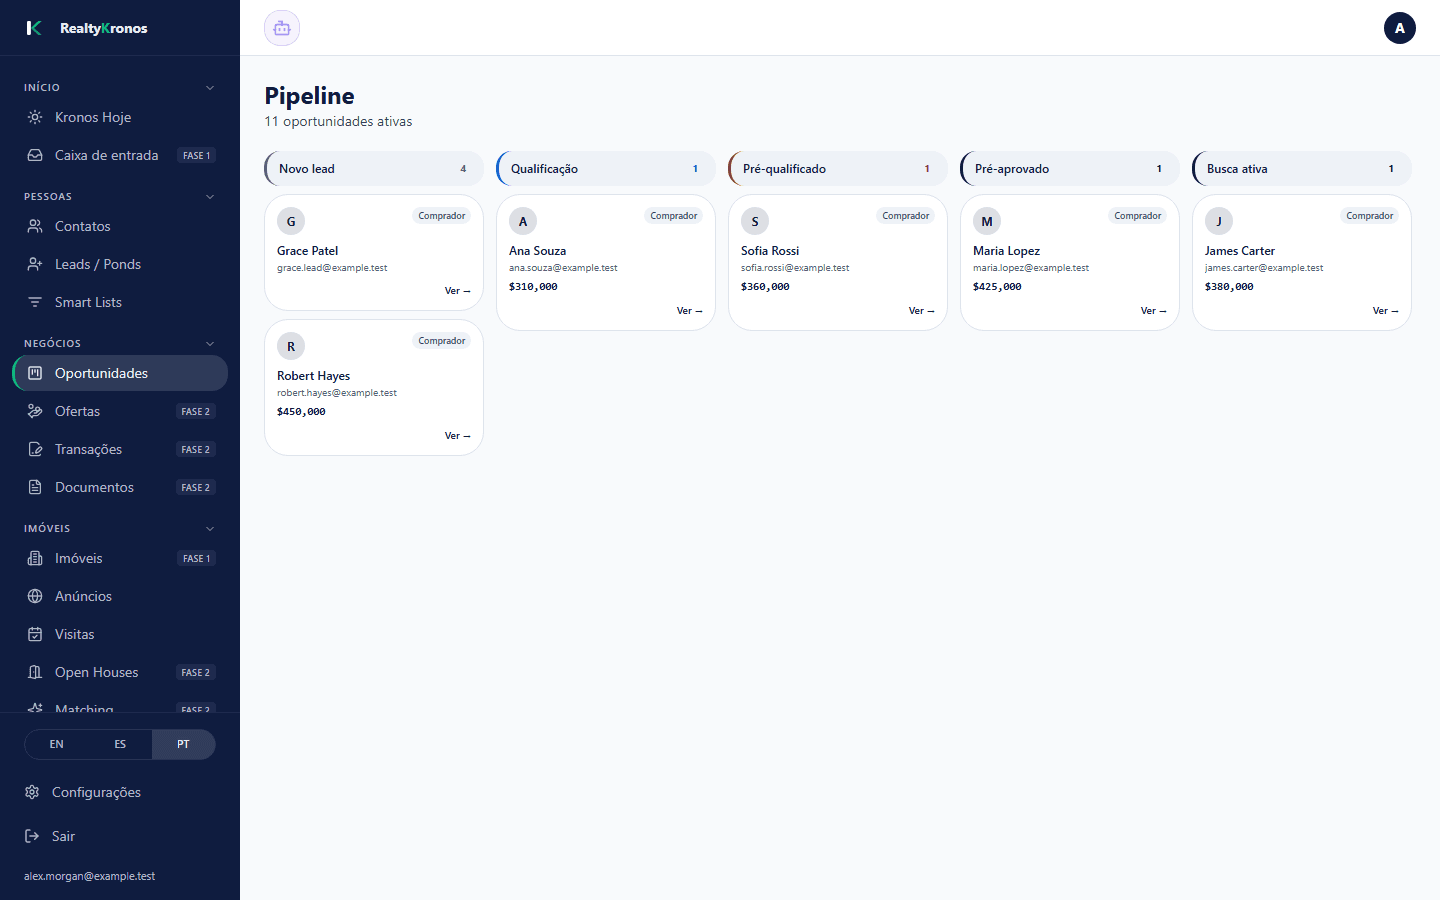Click the Ofertas handshake icon
Image resolution: width=1440 pixels, height=900 pixels.
[35, 411]
